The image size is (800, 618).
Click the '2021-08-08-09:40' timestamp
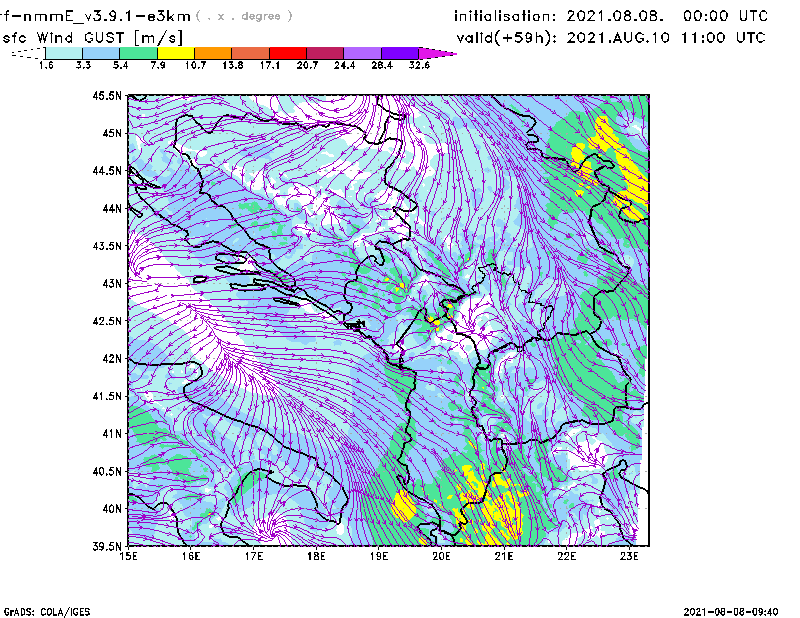(x=731, y=611)
